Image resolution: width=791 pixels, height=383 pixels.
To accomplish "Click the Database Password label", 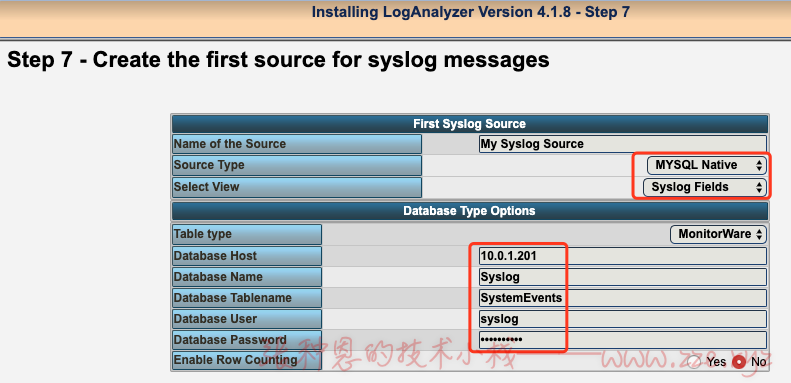I will point(247,340).
